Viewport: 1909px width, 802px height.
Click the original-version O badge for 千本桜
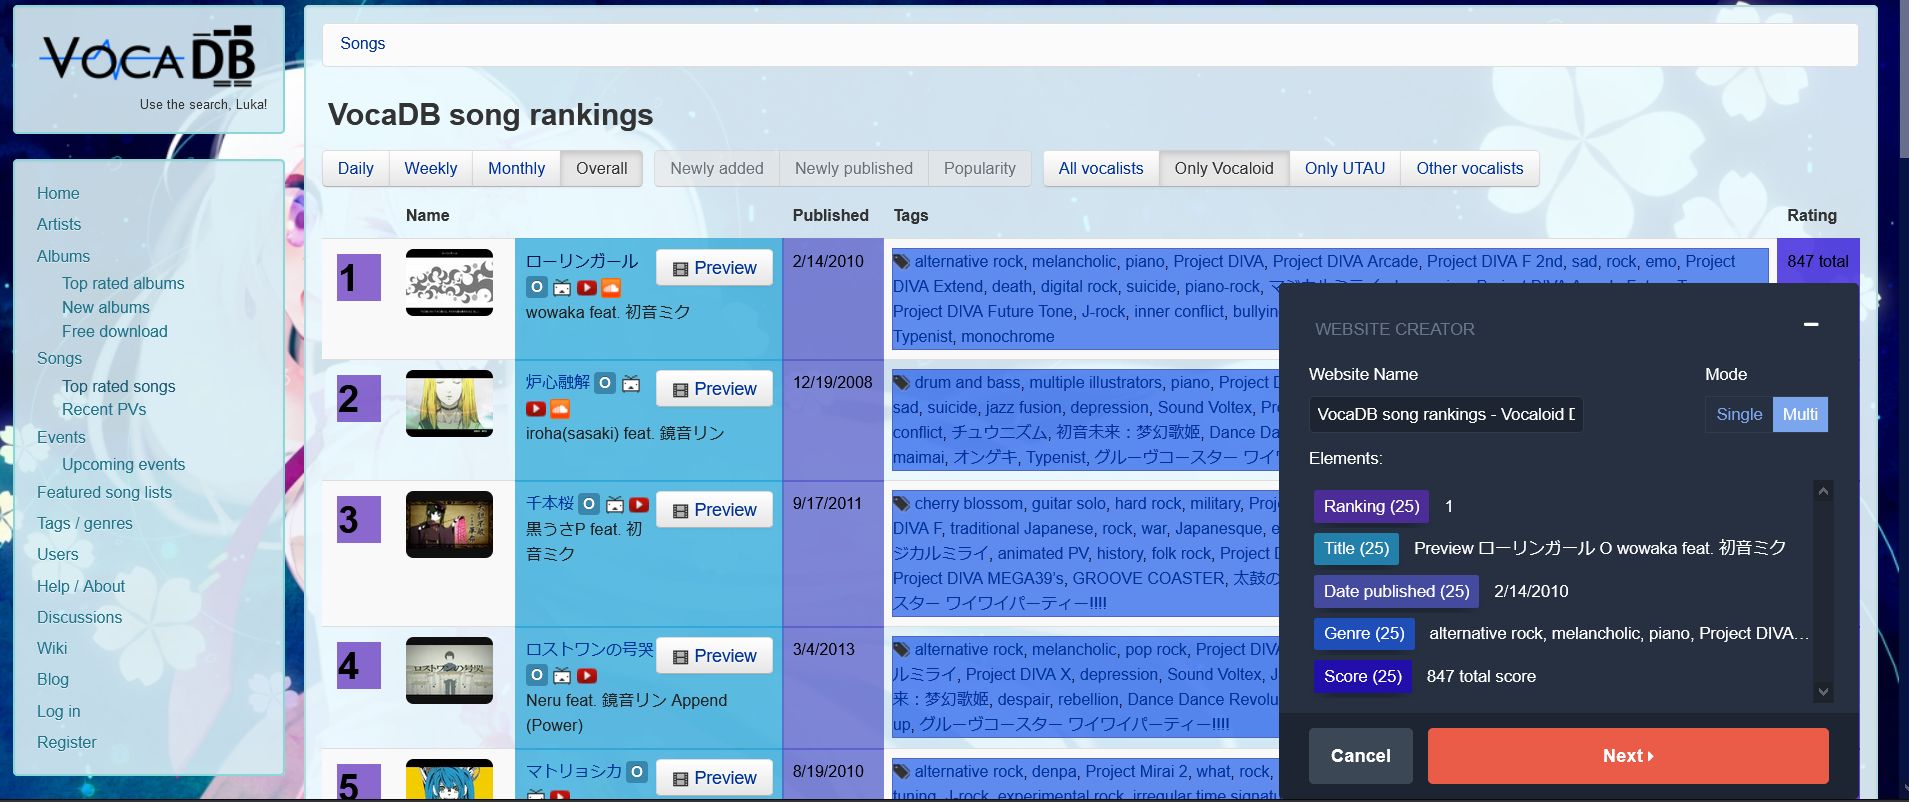[x=590, y=505]
